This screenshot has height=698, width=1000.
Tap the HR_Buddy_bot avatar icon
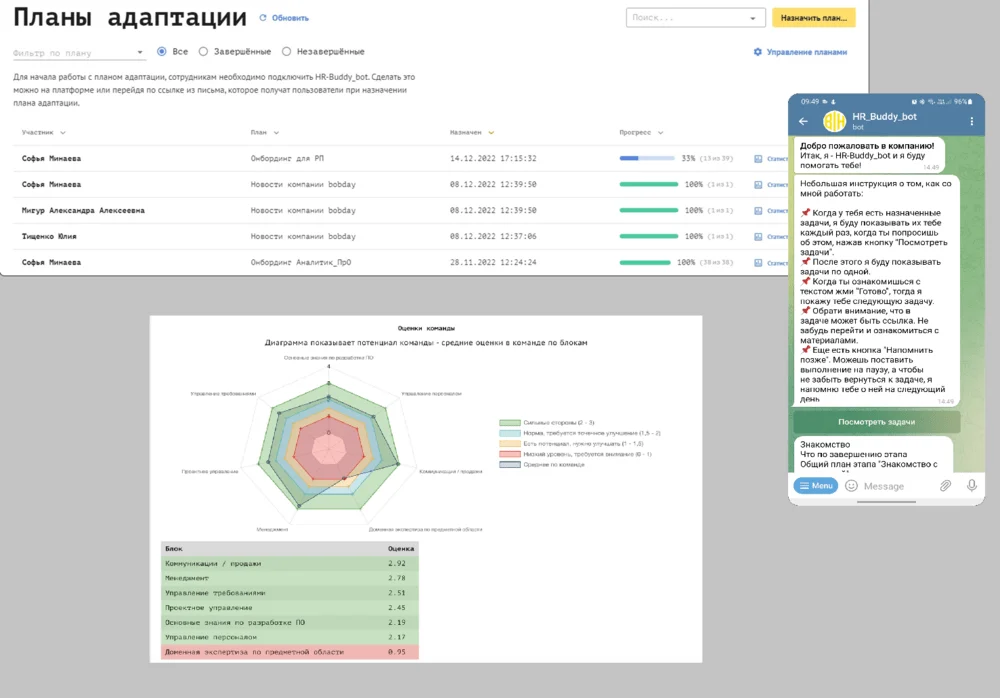[834, 122]
